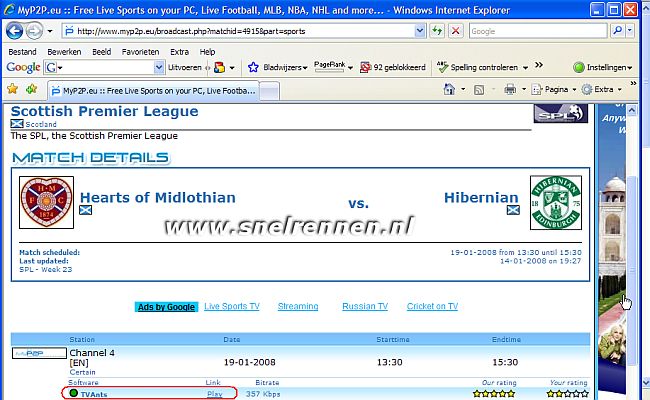This screenshot has width=650, height=400.
Task: Go back with the browser Back arrow
Action: pyautogui.click(x=15, y=31)
